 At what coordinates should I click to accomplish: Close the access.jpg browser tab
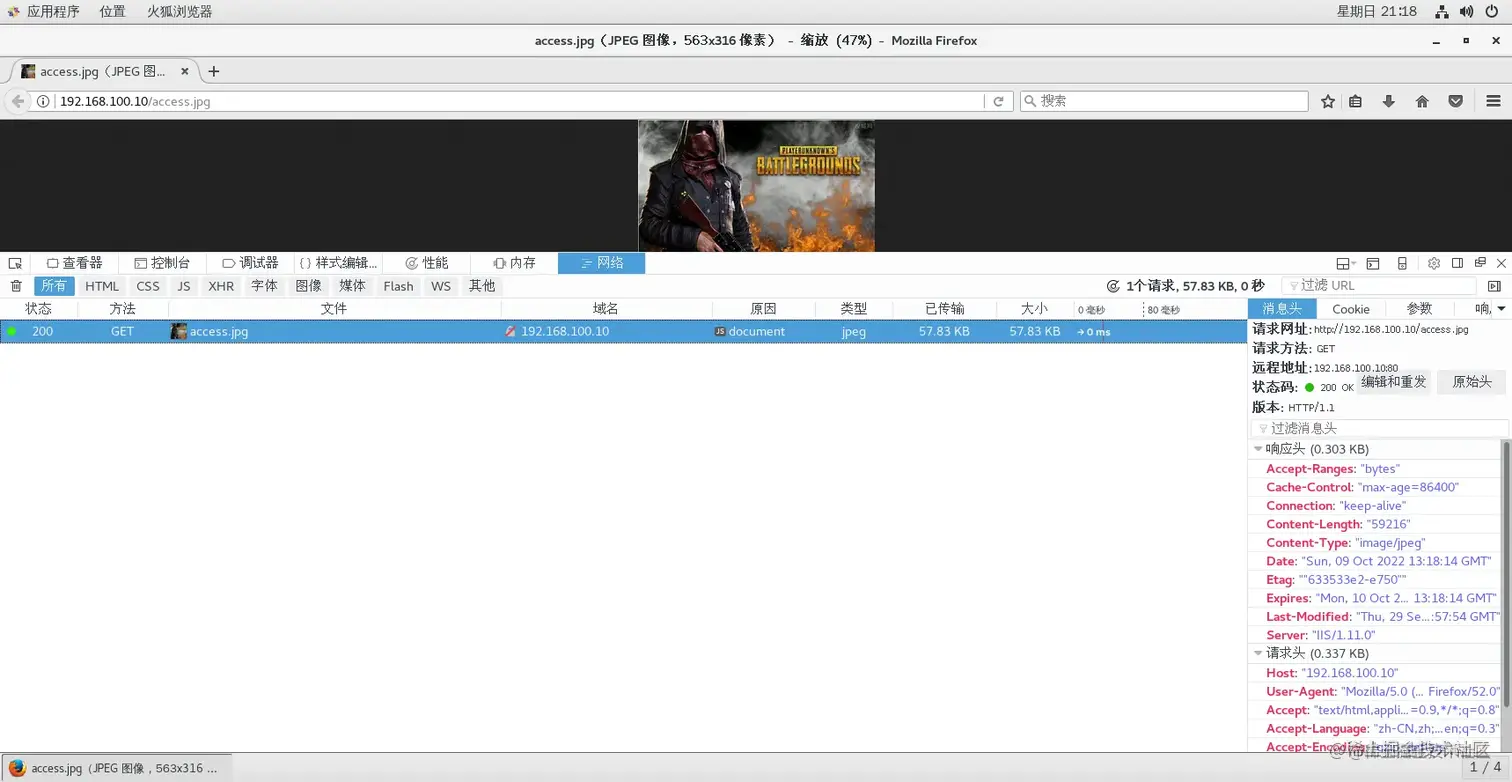185,71
